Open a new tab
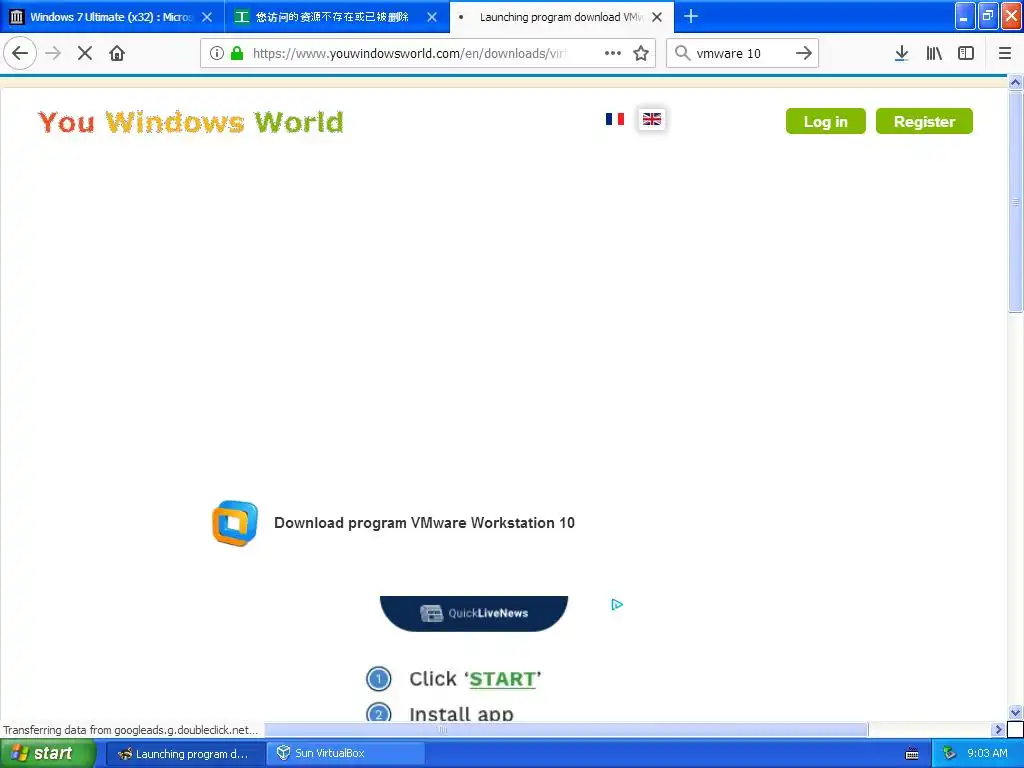 (x=691, y=16)
